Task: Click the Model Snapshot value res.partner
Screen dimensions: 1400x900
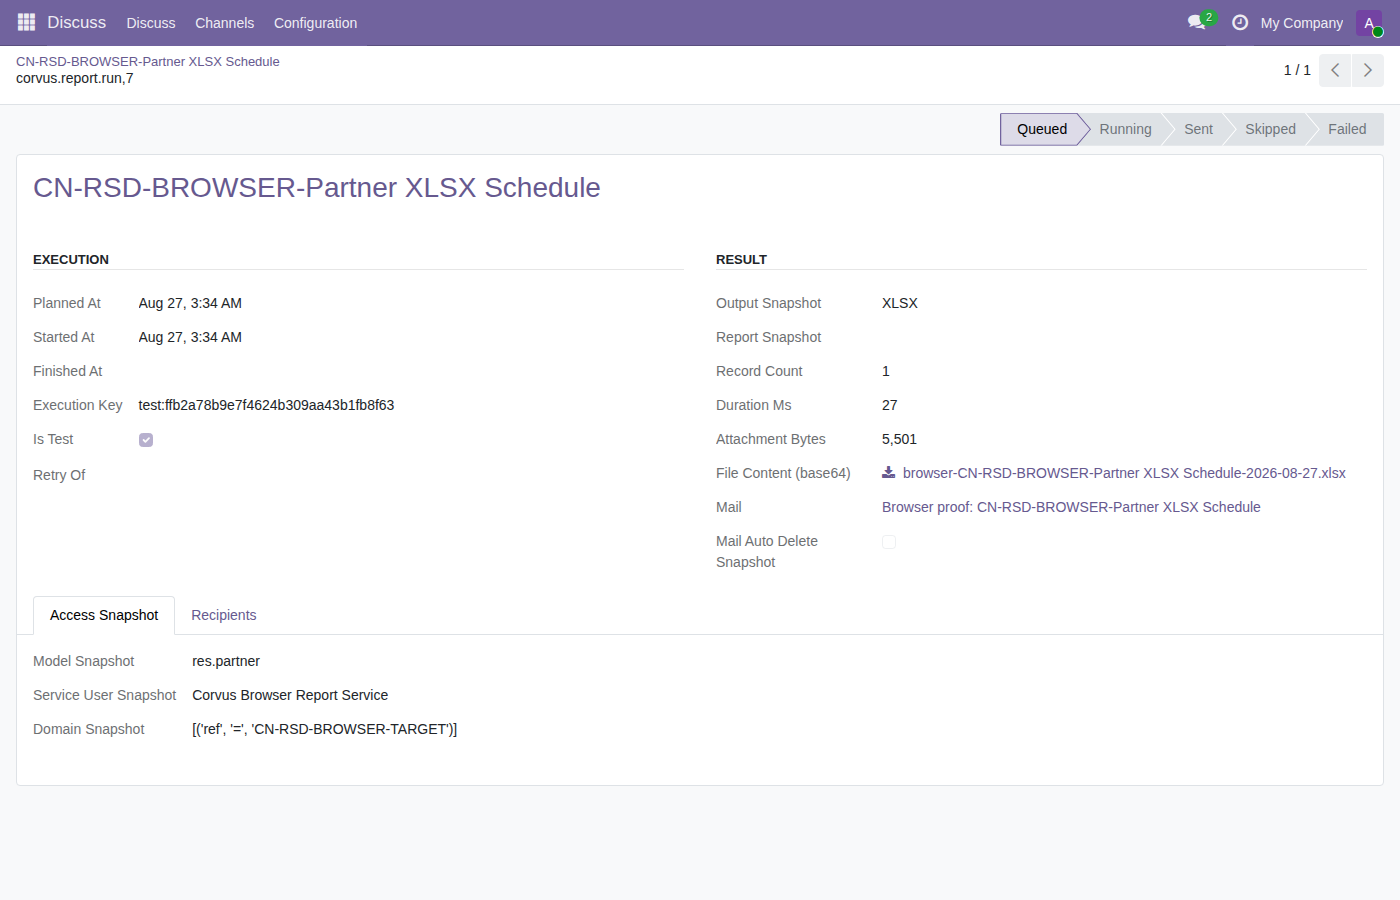Action: point(226,661)
